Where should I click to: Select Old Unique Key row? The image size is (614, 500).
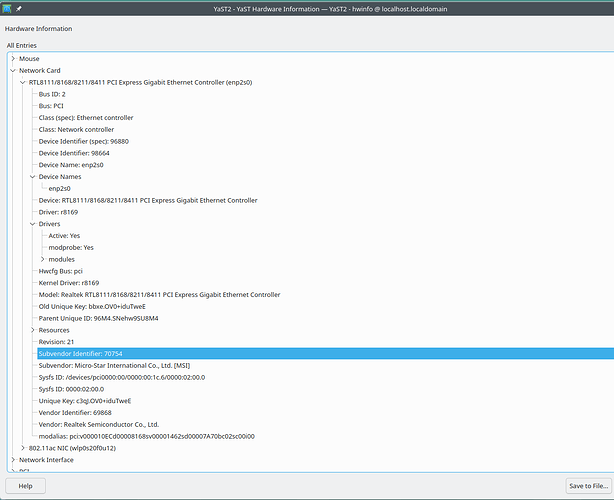(92, 306)
